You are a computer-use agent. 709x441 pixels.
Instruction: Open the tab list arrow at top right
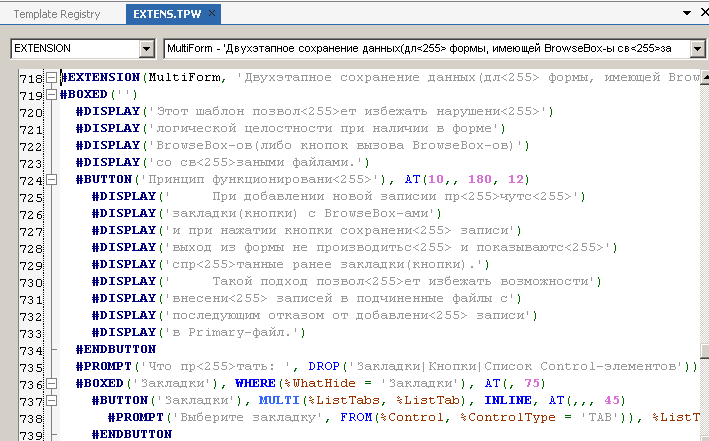coord(687,13)
